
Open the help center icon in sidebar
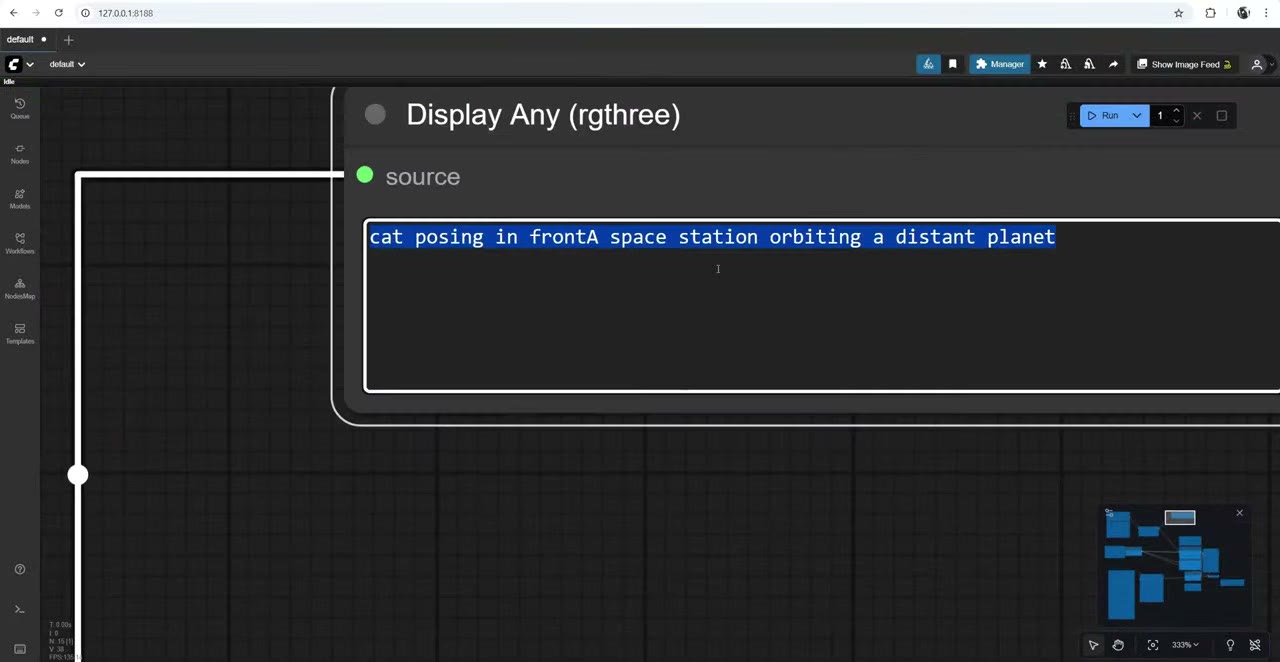pos(19,569)
